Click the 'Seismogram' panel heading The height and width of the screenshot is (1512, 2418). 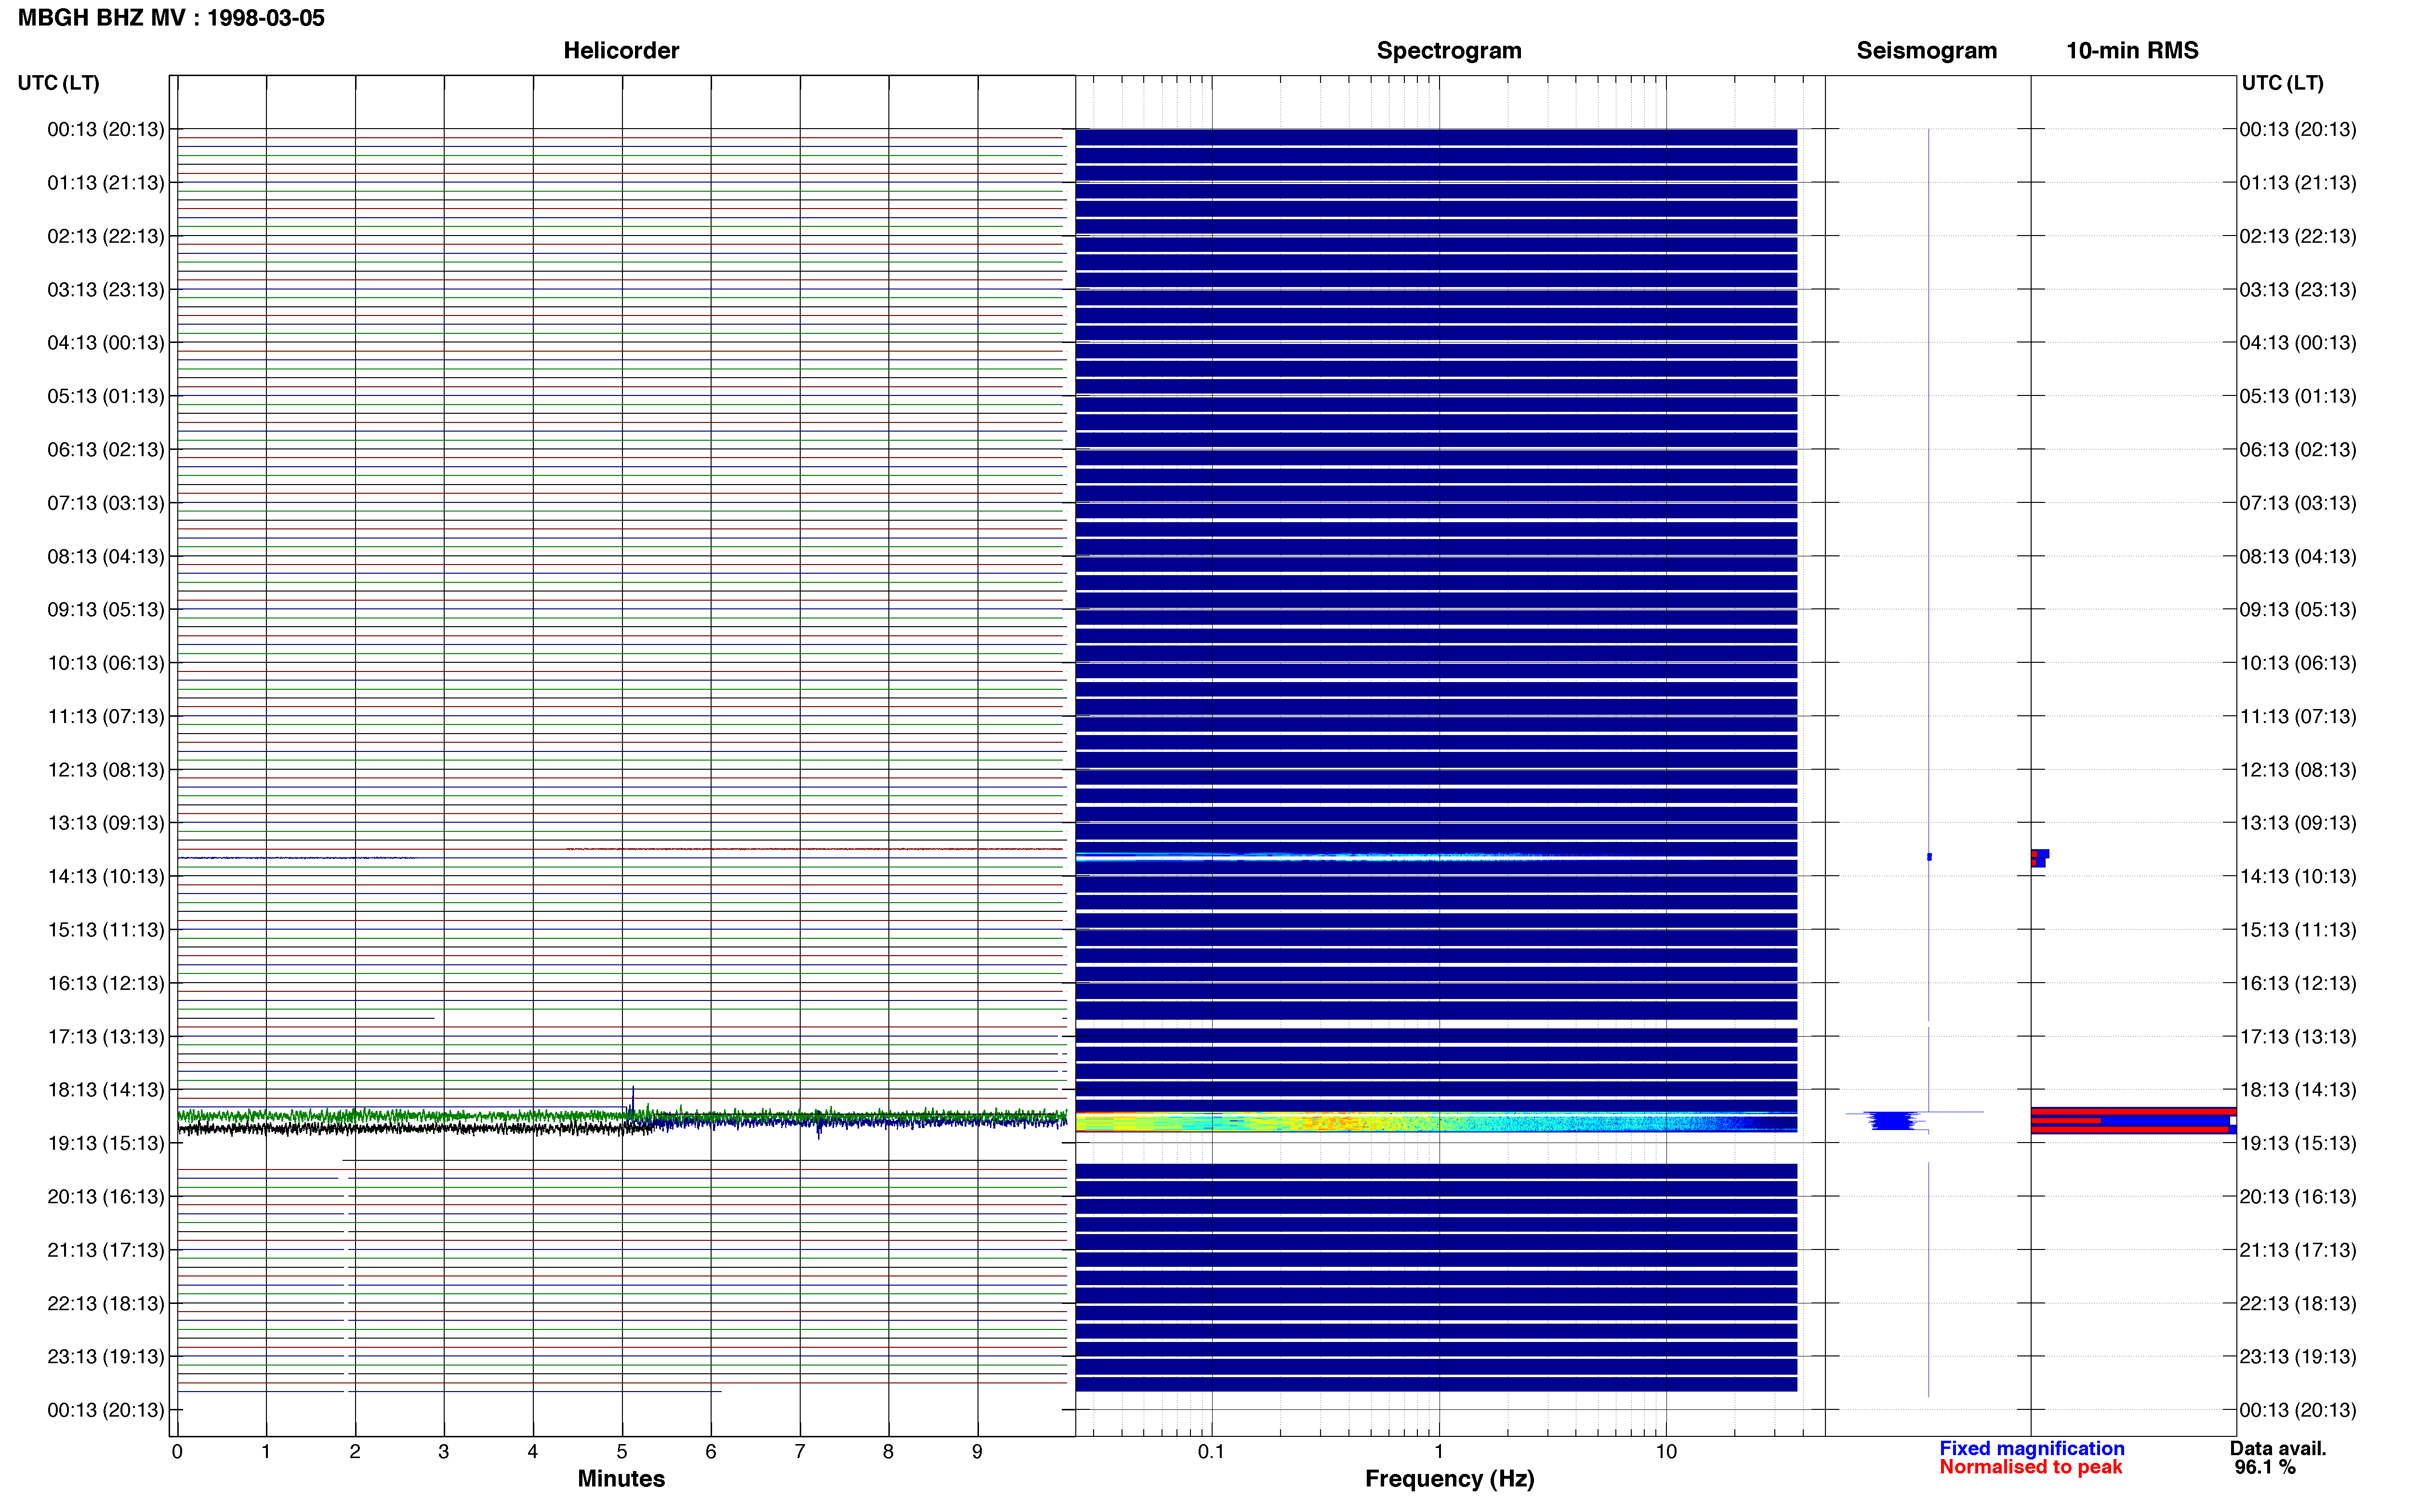point(1926,50)
